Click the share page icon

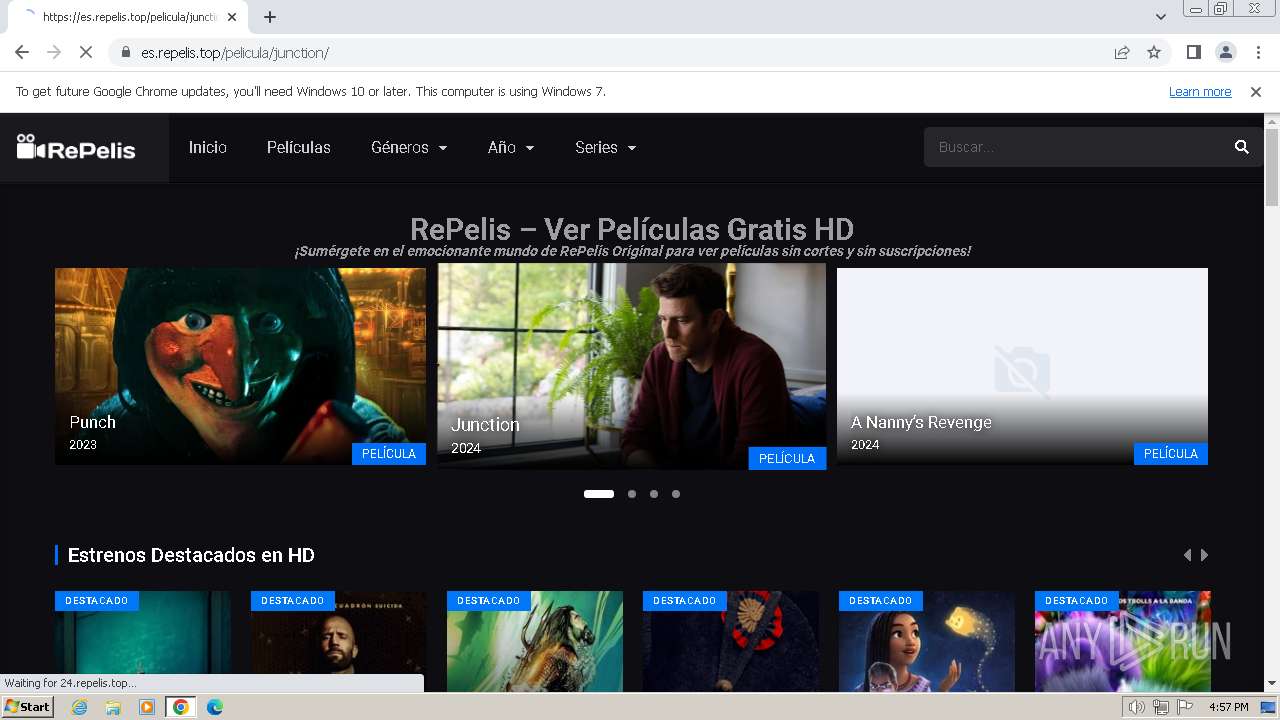pyautogui.click(x=1122, y=52)
